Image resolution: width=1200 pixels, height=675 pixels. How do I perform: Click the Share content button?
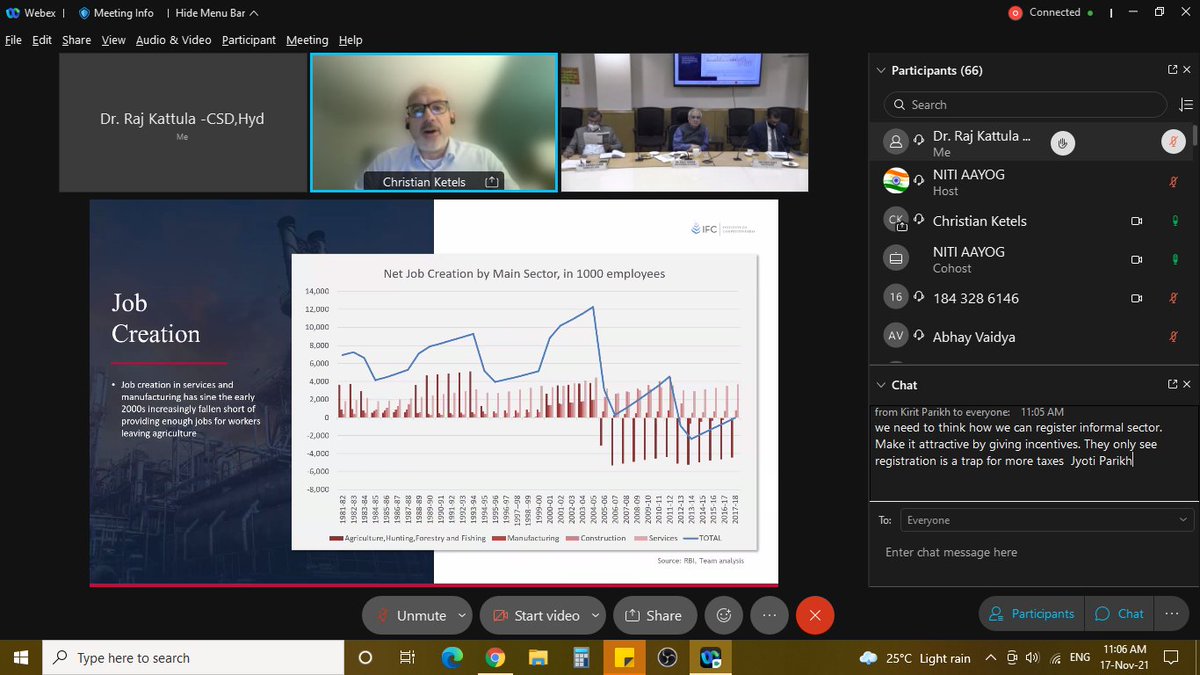point(653,615)
